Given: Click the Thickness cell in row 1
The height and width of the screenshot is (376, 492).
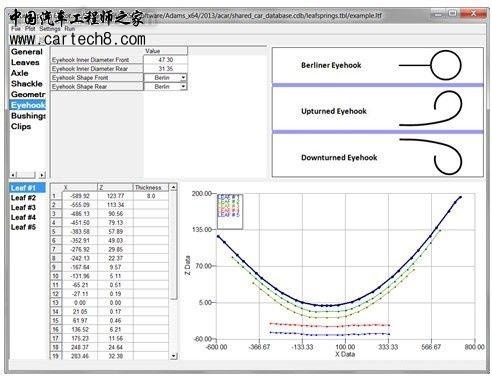Looking at the screenshot, I should click(x=151, y=196).
